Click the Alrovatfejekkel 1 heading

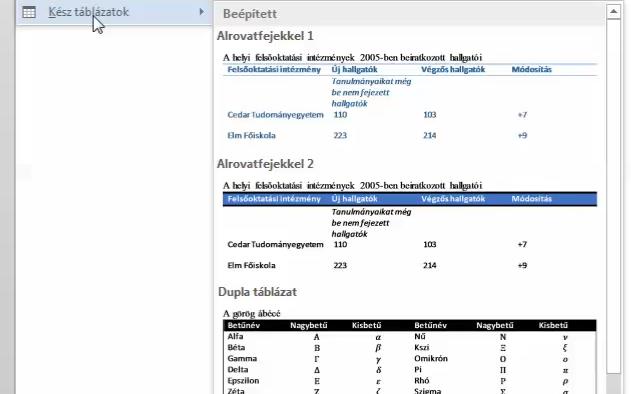(265, 36)
